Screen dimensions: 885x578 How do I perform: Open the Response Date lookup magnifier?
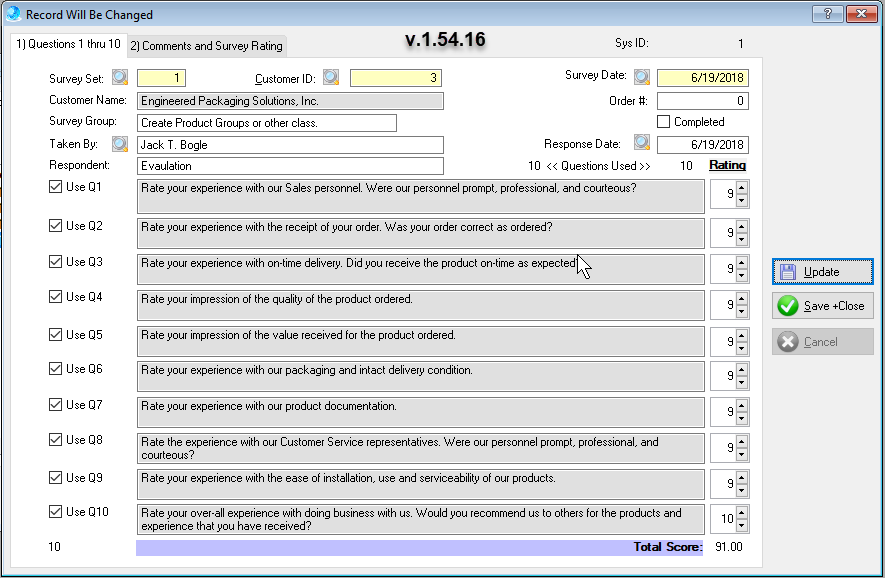coord(642,142)
